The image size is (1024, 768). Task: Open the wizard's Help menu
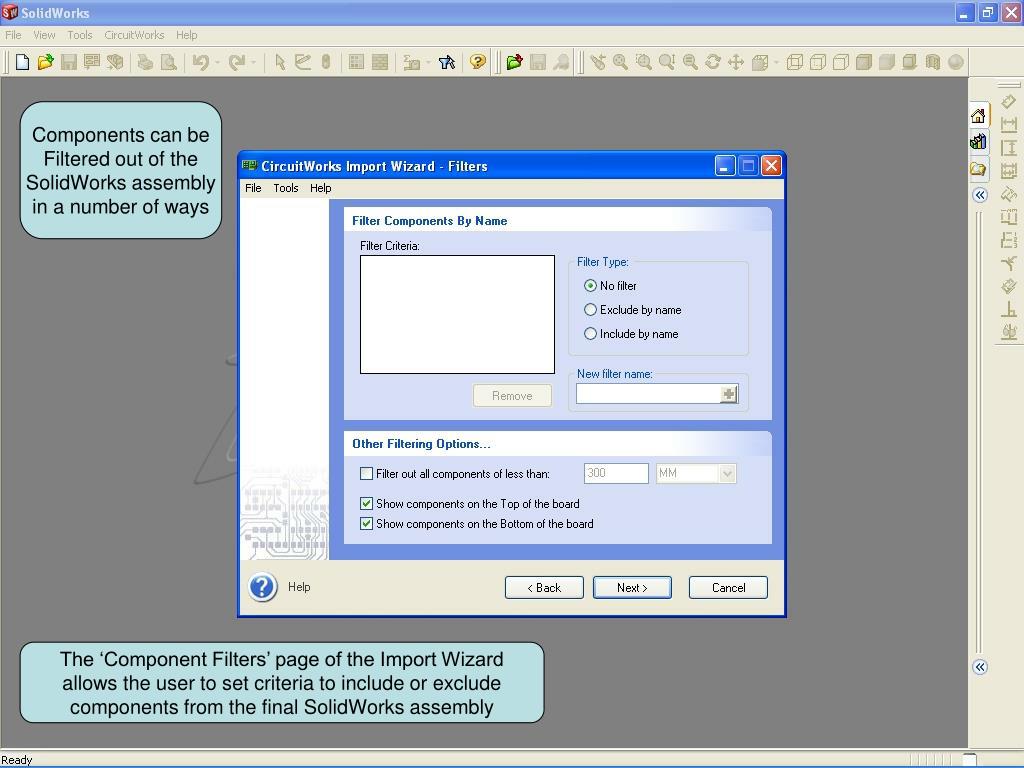[x=320, y=188]
